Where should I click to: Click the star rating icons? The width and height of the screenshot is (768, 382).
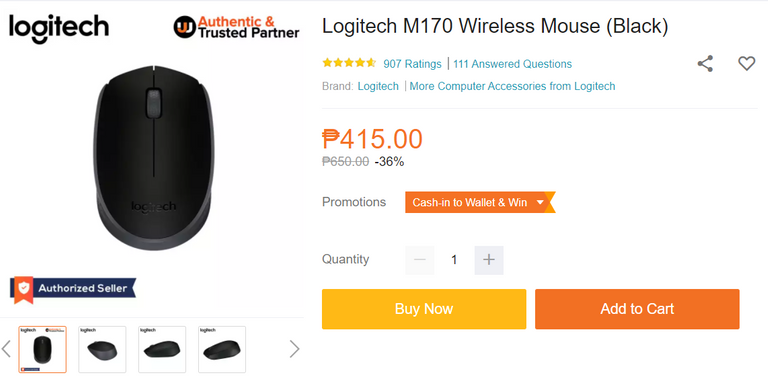click(x=349, y=63)
